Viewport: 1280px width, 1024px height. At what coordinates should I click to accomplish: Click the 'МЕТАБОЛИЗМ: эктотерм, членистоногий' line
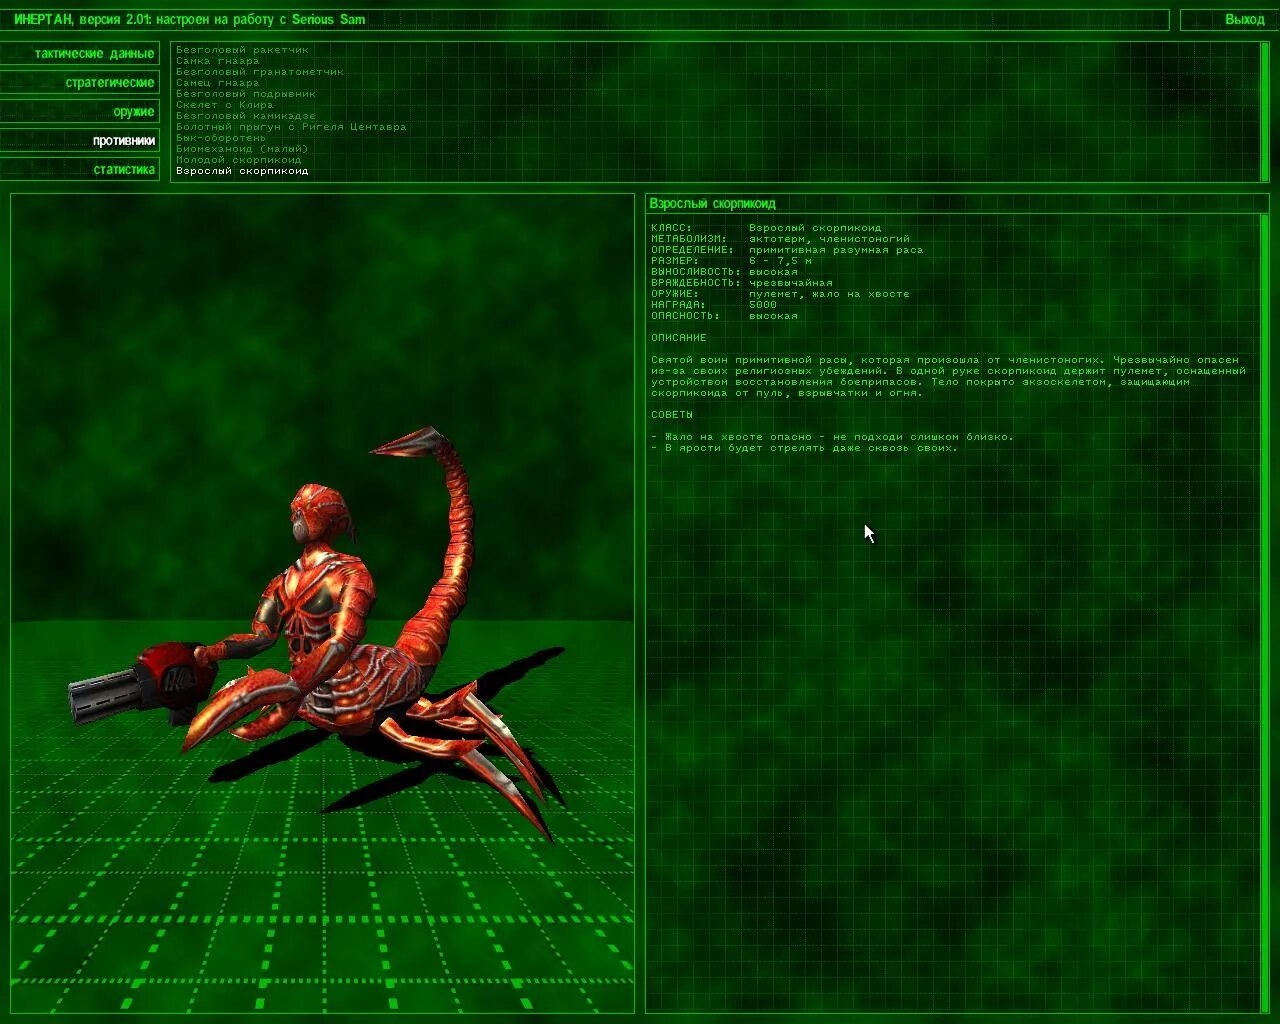coord(781,239)
